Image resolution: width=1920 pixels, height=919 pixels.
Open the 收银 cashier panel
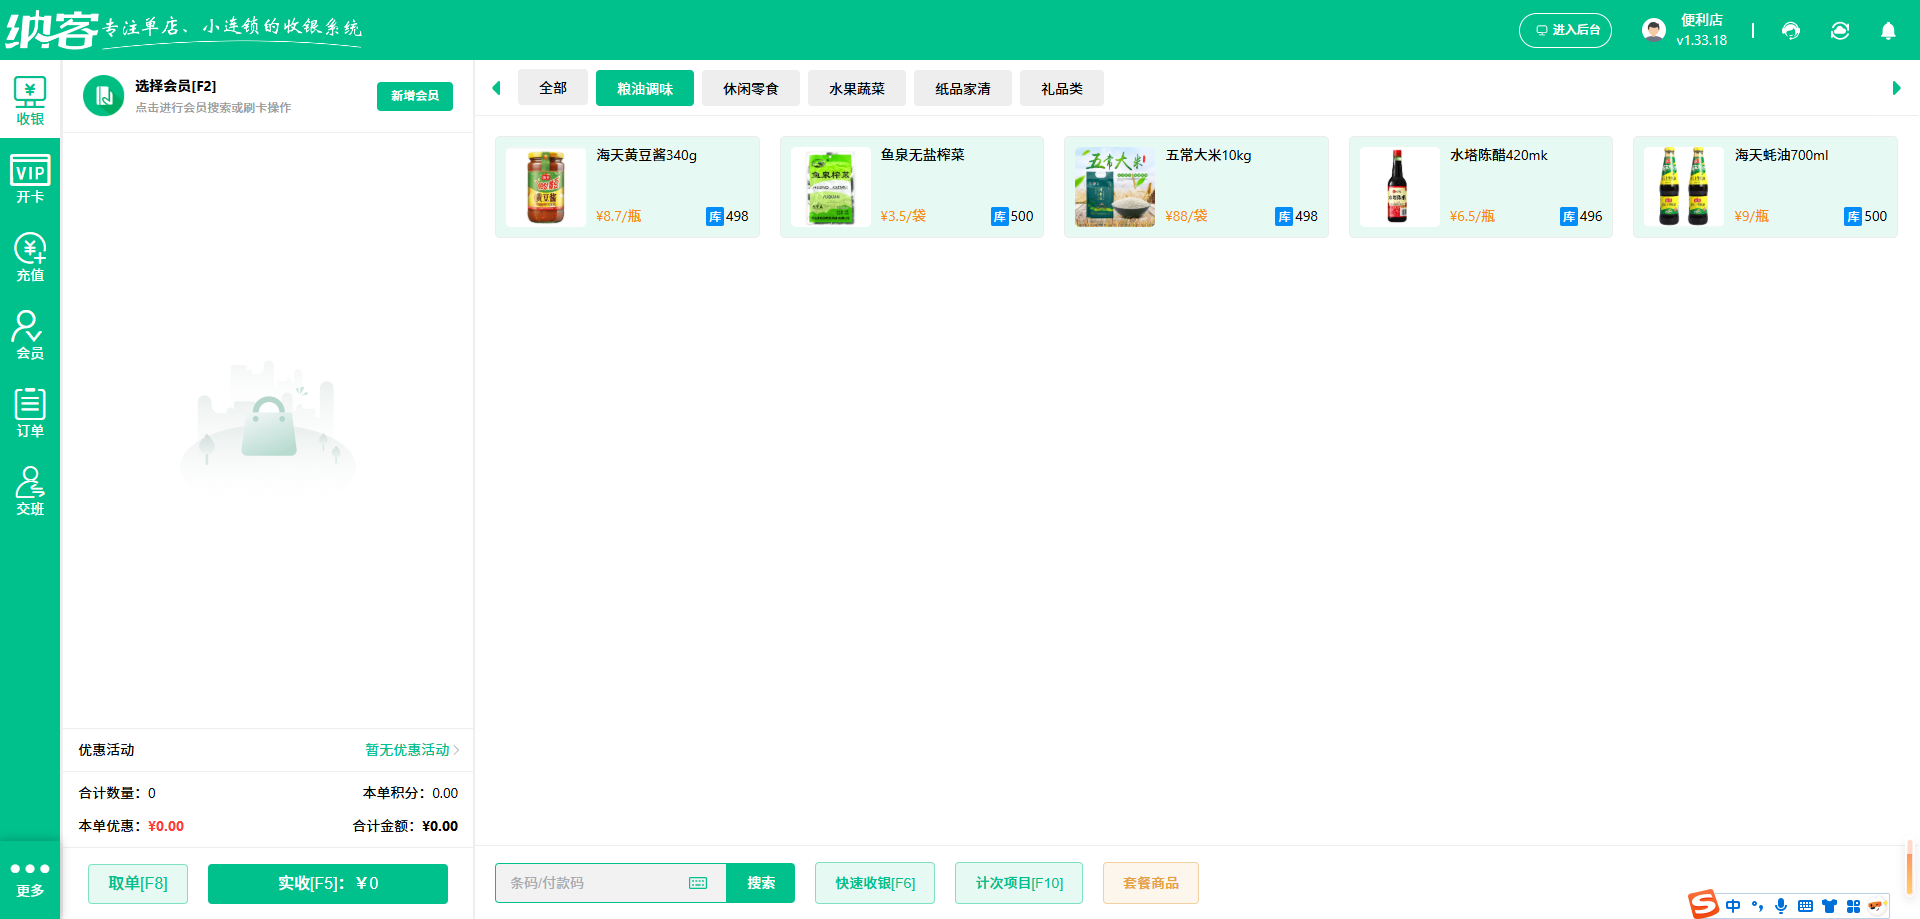coord(30,99)
